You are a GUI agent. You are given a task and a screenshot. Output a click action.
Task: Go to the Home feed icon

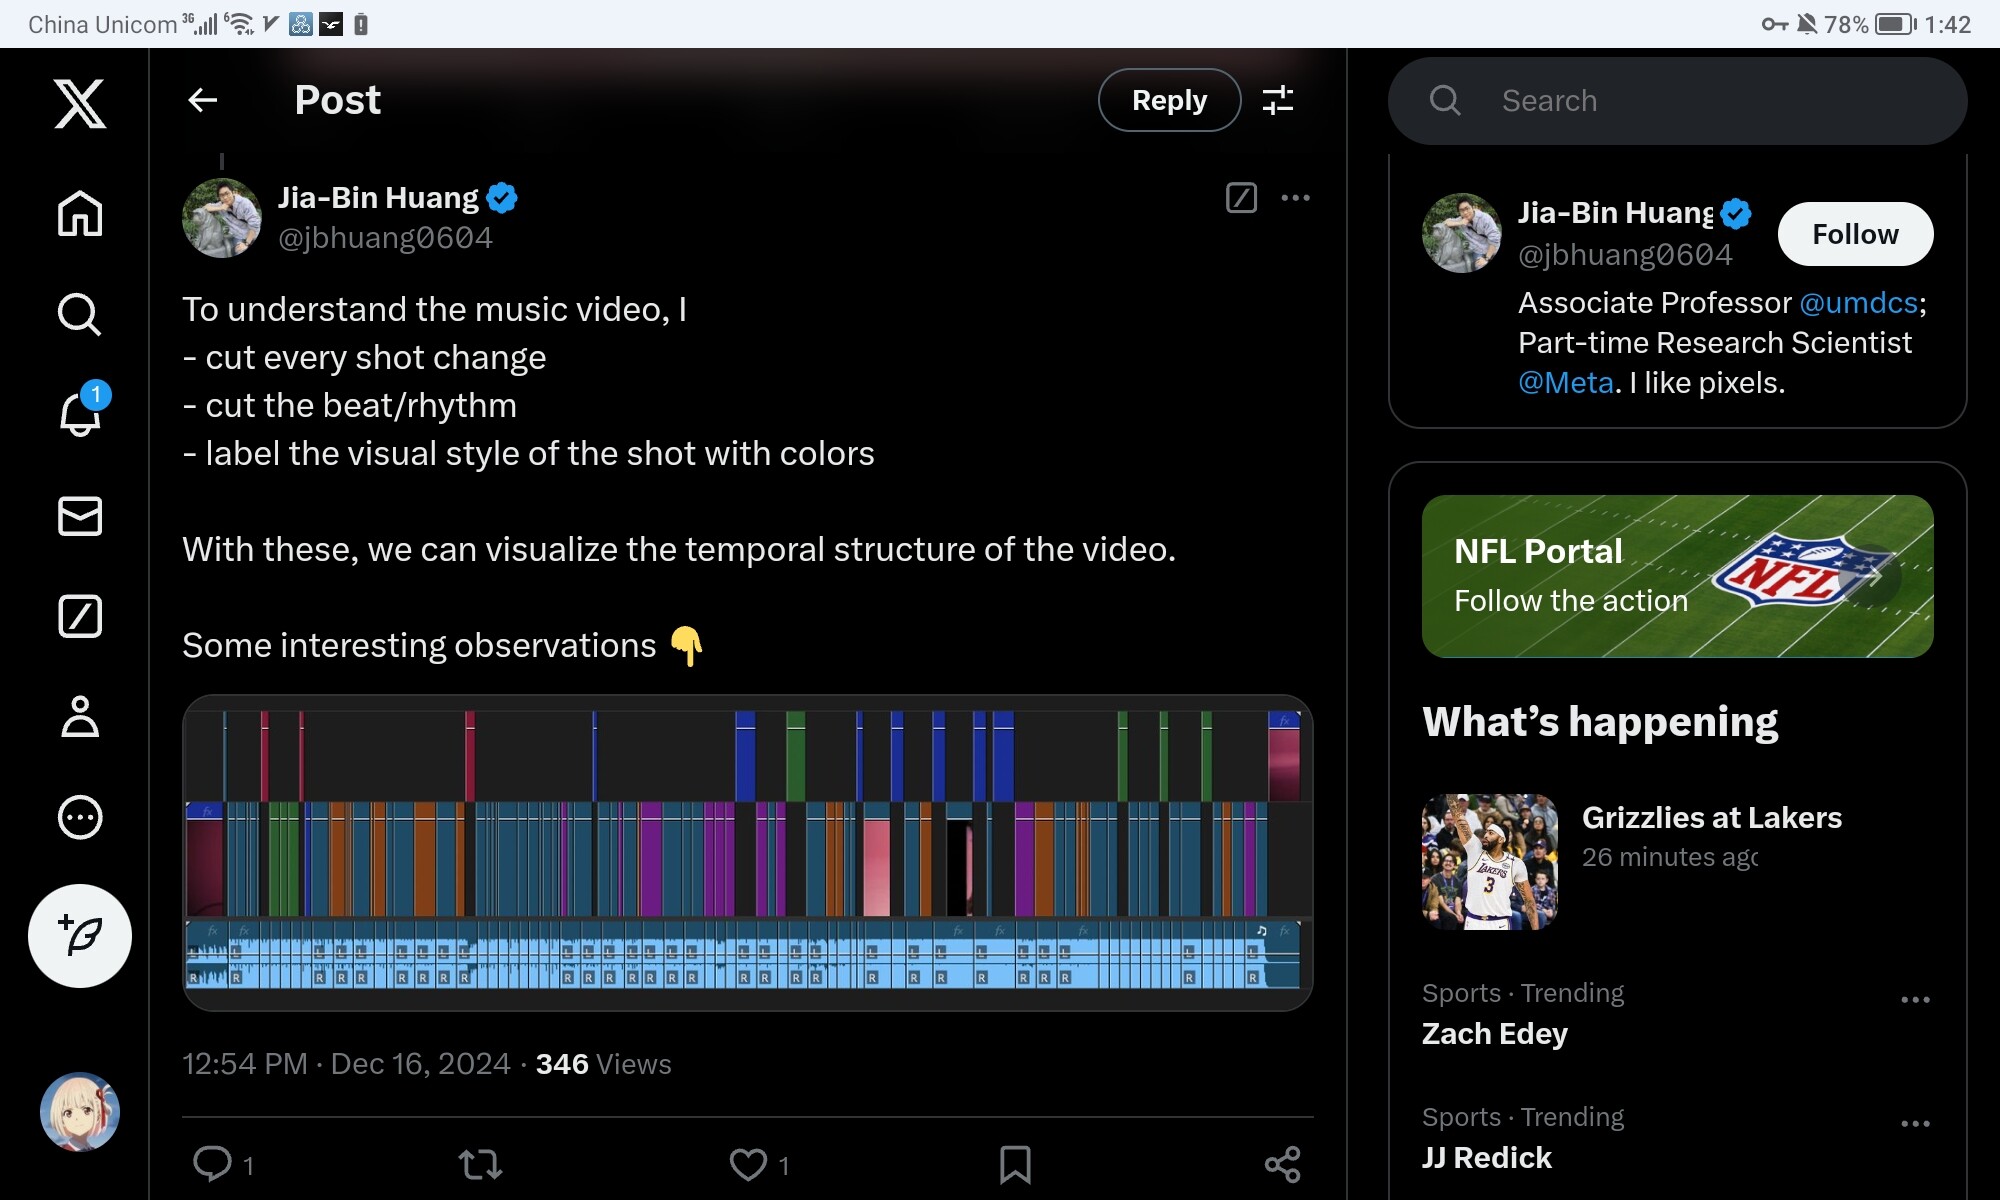pos(80,213)
